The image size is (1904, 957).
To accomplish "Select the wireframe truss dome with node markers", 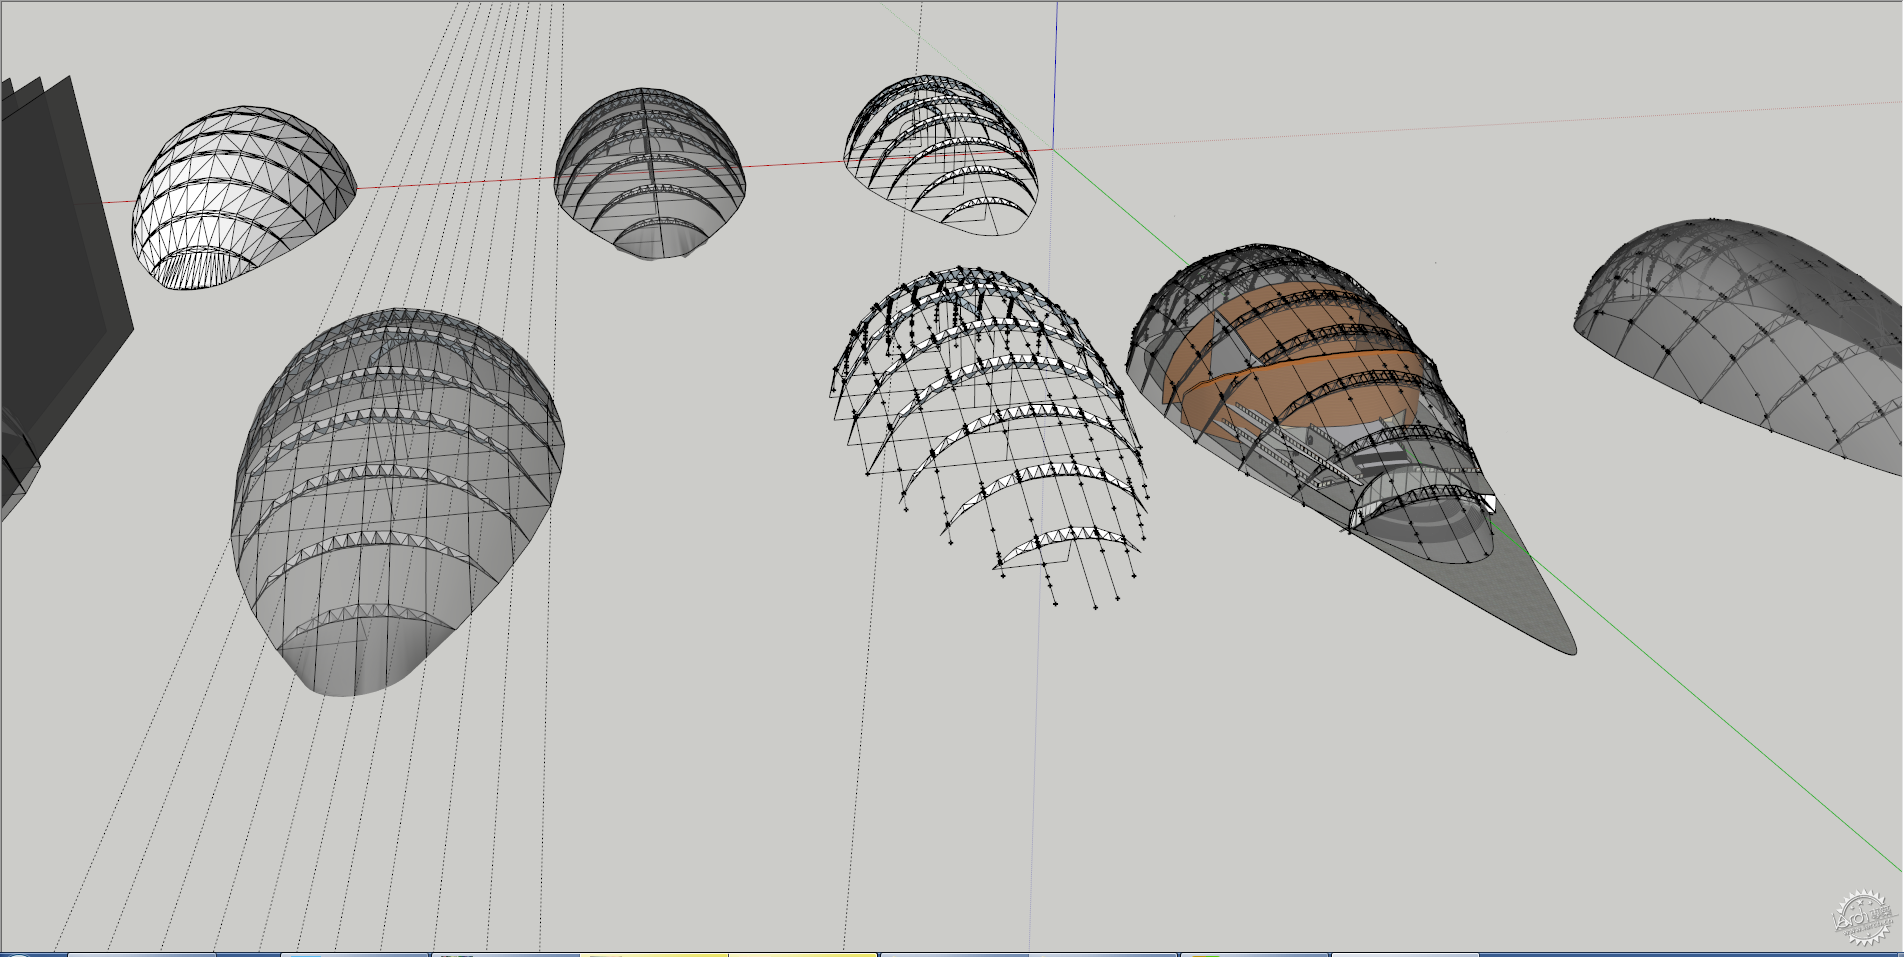I will [988, 435].
